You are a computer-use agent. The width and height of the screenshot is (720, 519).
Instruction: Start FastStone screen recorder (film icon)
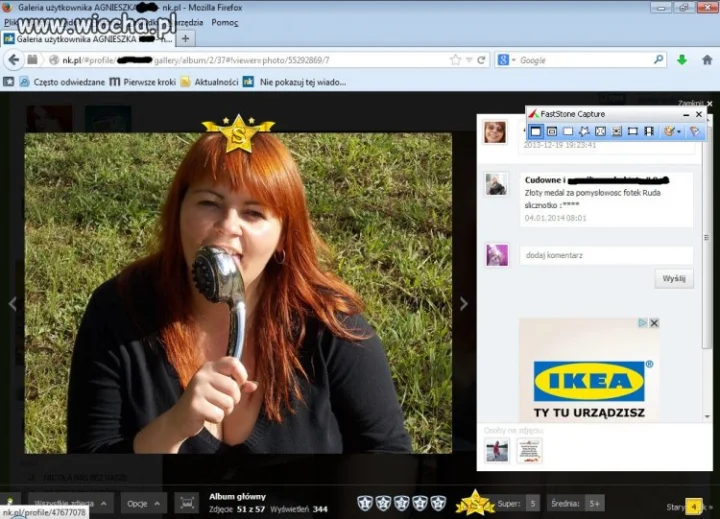[x=649, y=132]
